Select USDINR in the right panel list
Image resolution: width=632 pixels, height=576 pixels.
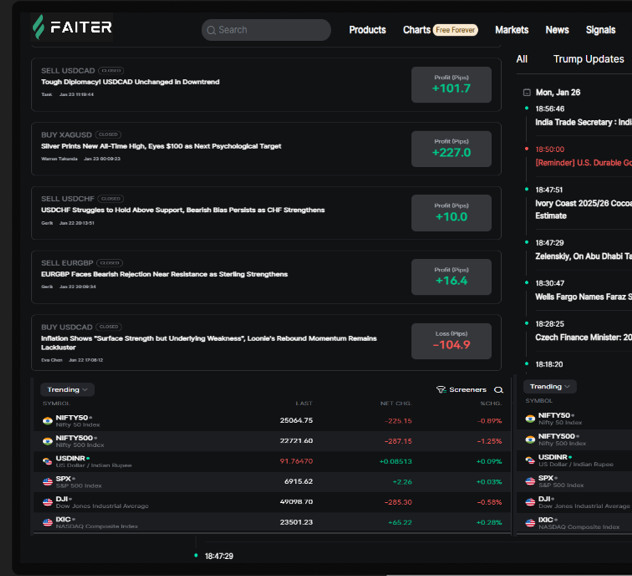574,460
